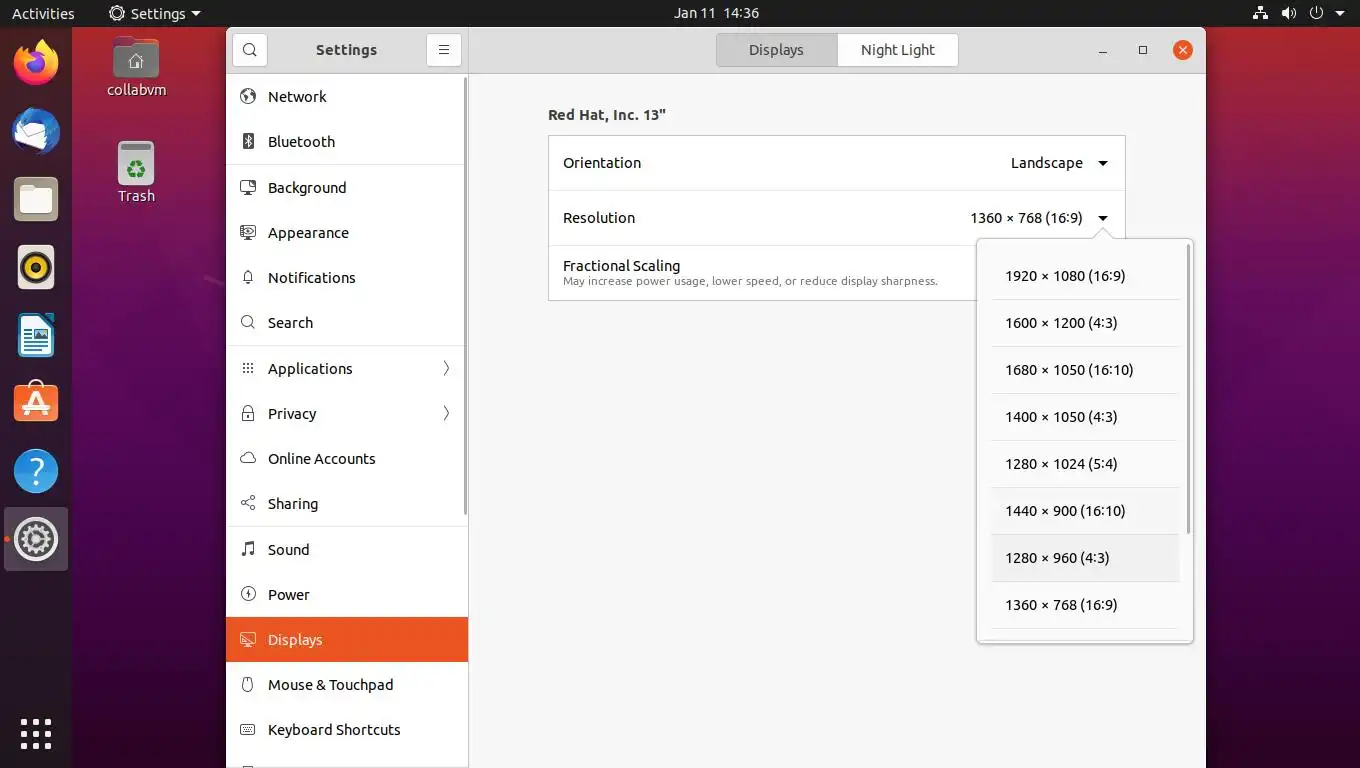Click the Bluetooth icon in sidebar

(x=248, y=142)
